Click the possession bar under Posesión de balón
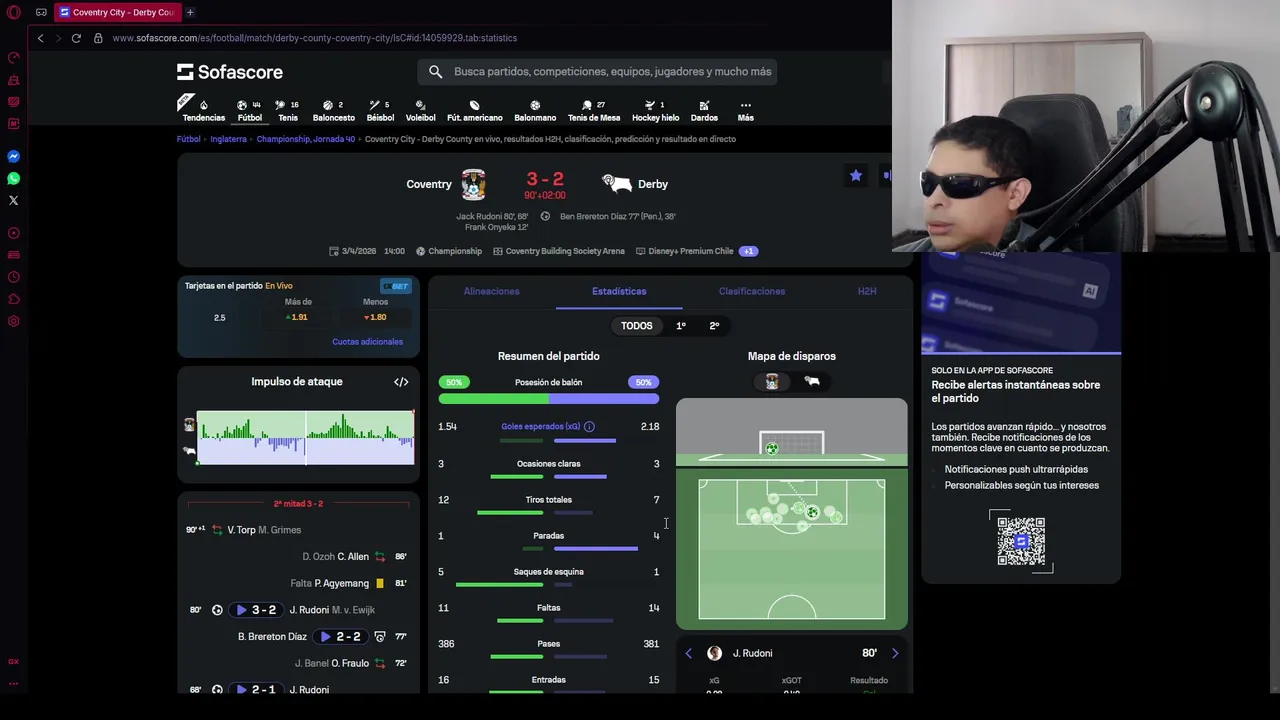Image resolution: width=1280 pixels, height=720 pixels. 548,398
